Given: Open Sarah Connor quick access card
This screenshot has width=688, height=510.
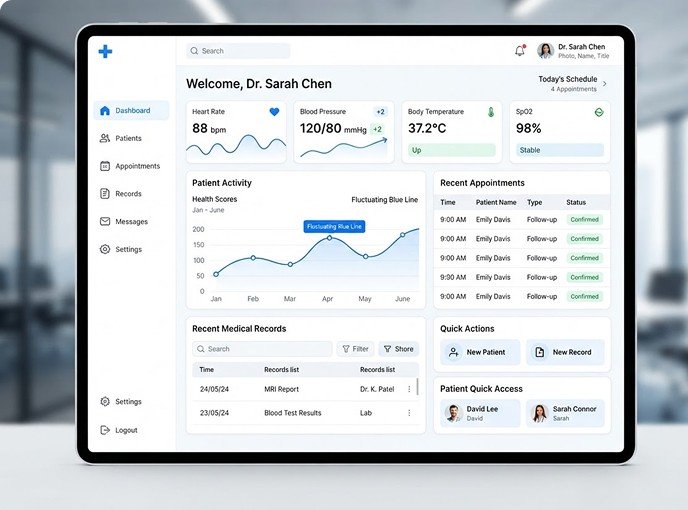Looking at the screenshot, I should (x=565, y=413).
